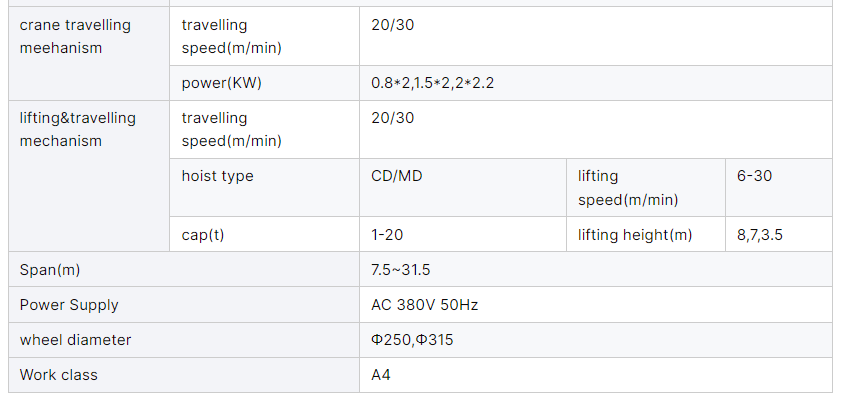
Task: Select the 'A4' work class value
Action: click(x=381, y=375)
